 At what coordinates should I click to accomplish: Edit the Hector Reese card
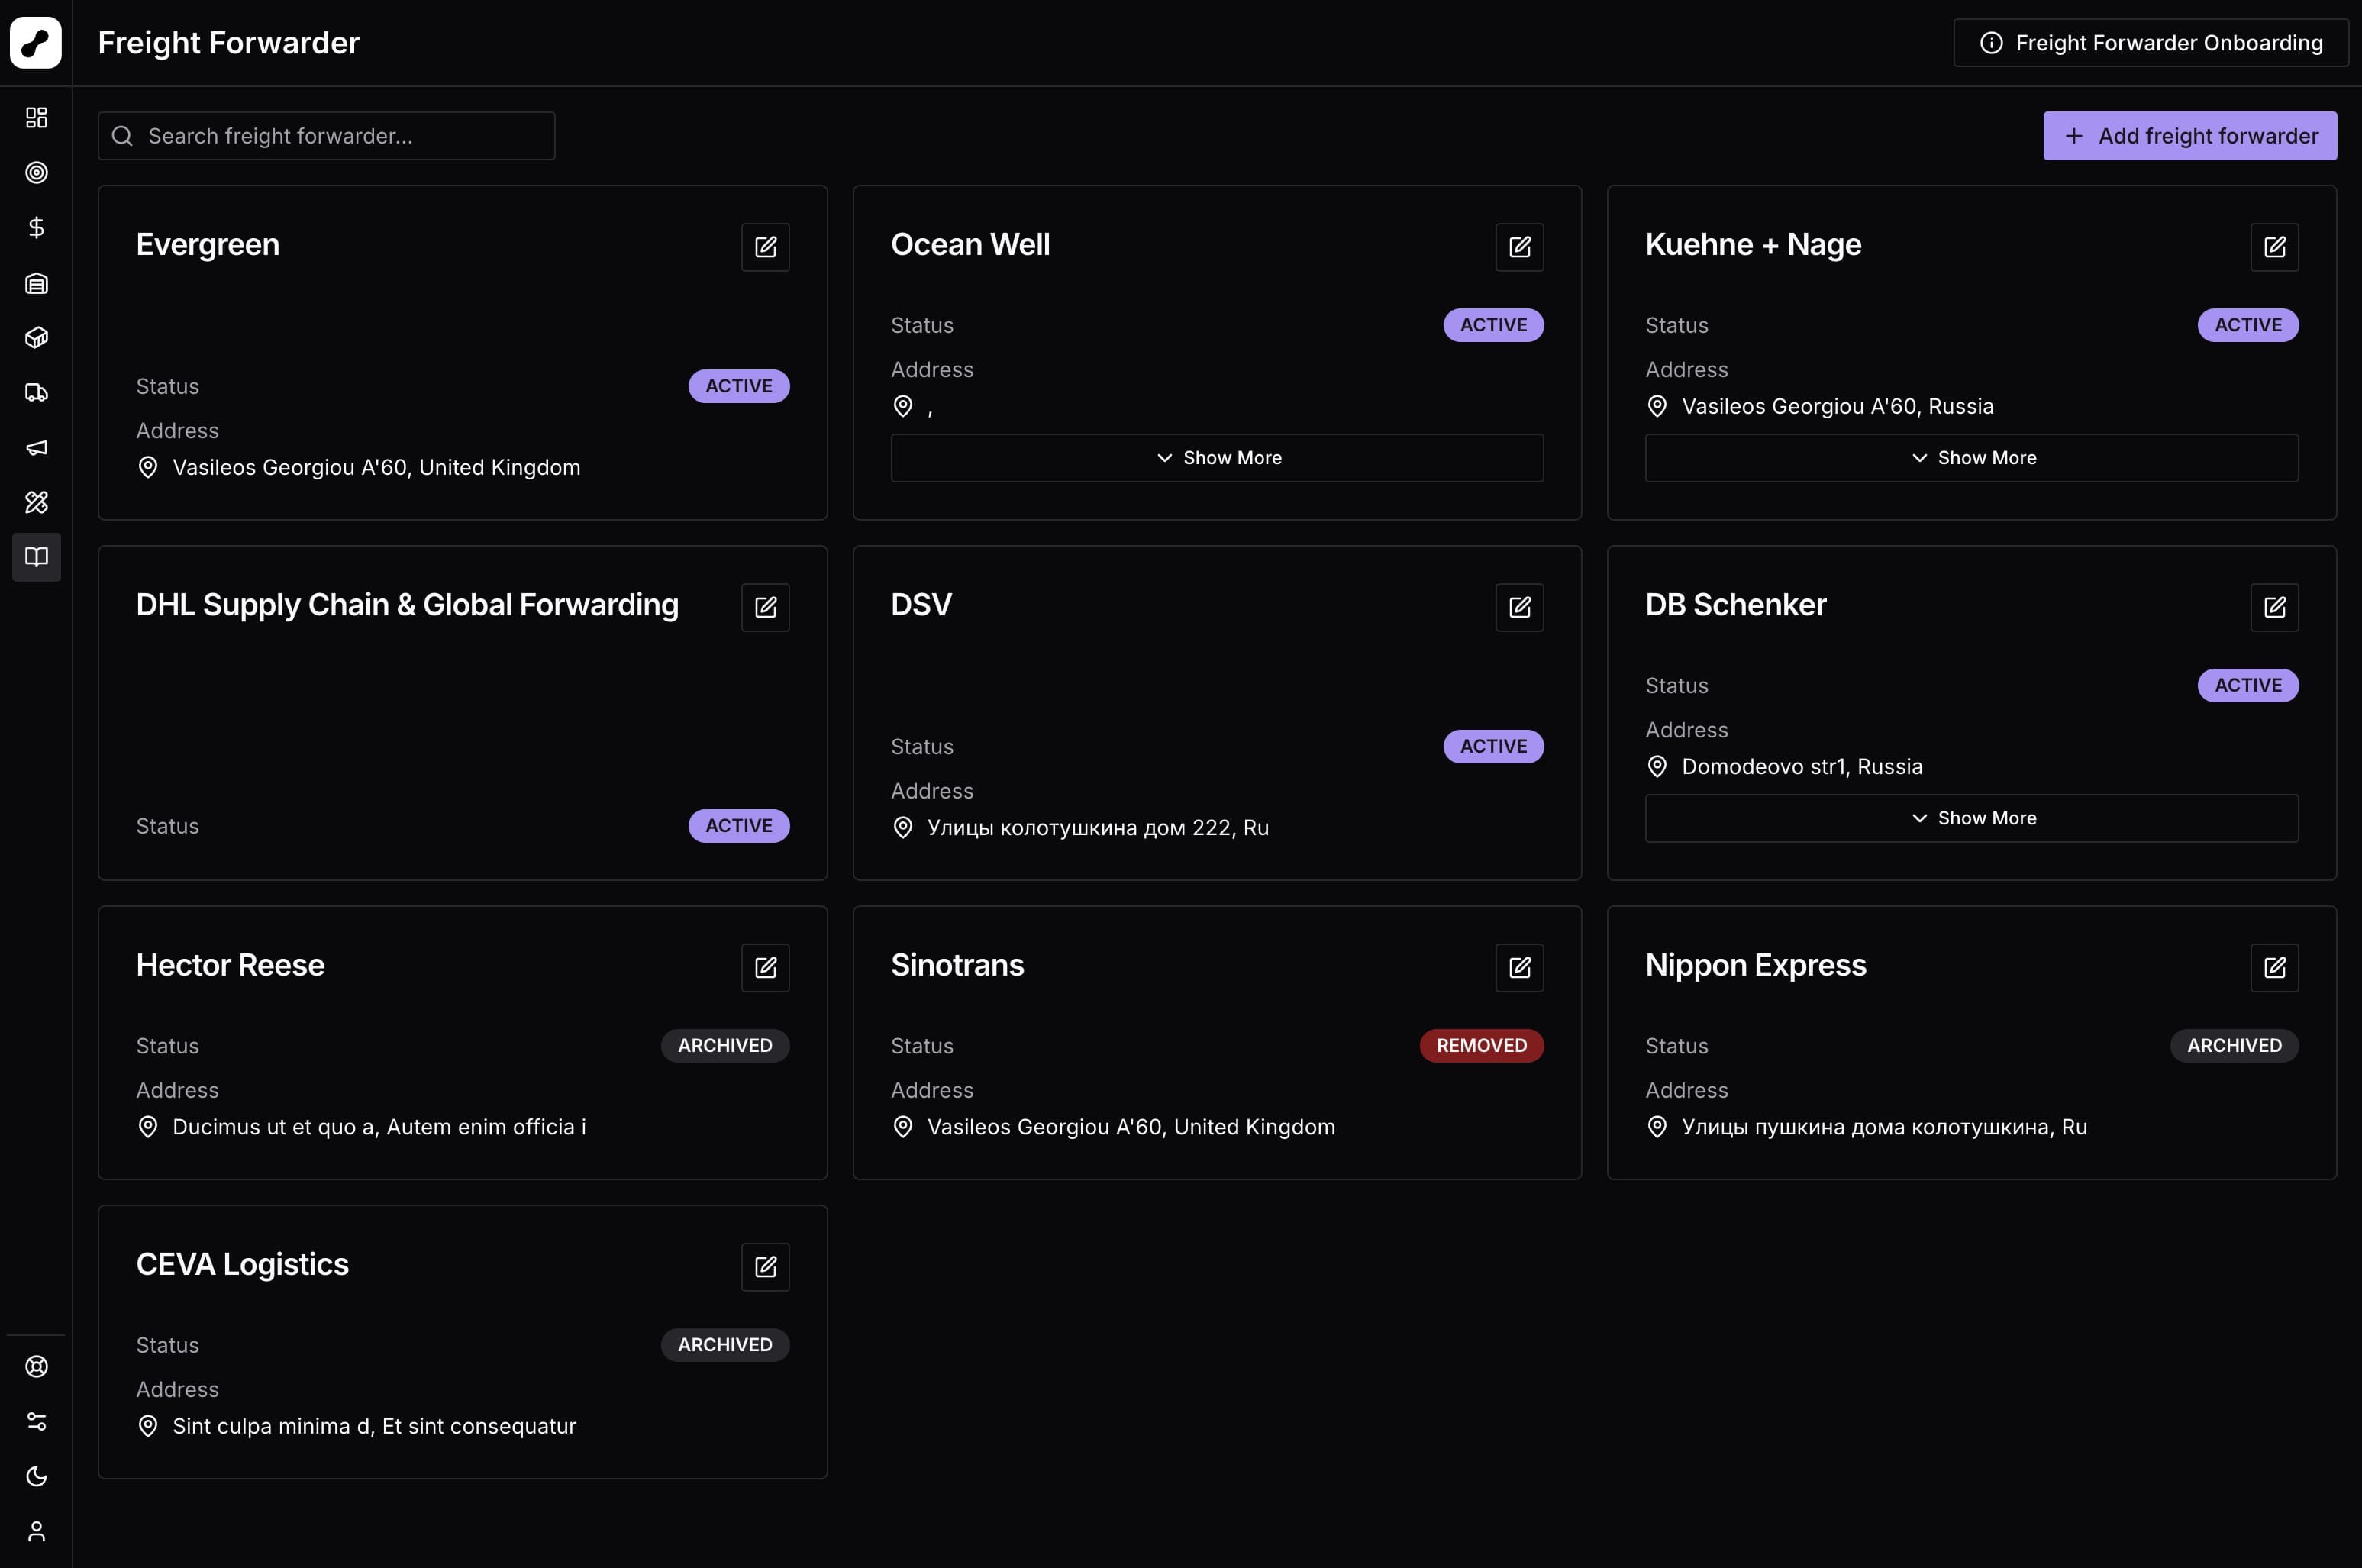(x=766, y=968)
